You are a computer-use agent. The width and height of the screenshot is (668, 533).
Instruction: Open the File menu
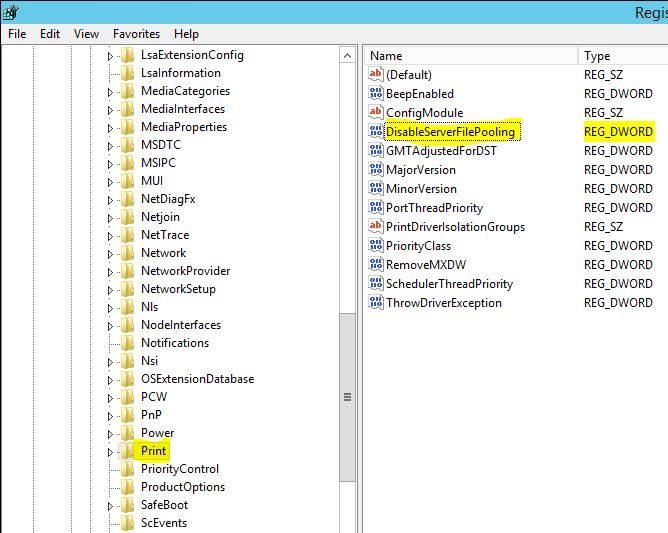17,34
